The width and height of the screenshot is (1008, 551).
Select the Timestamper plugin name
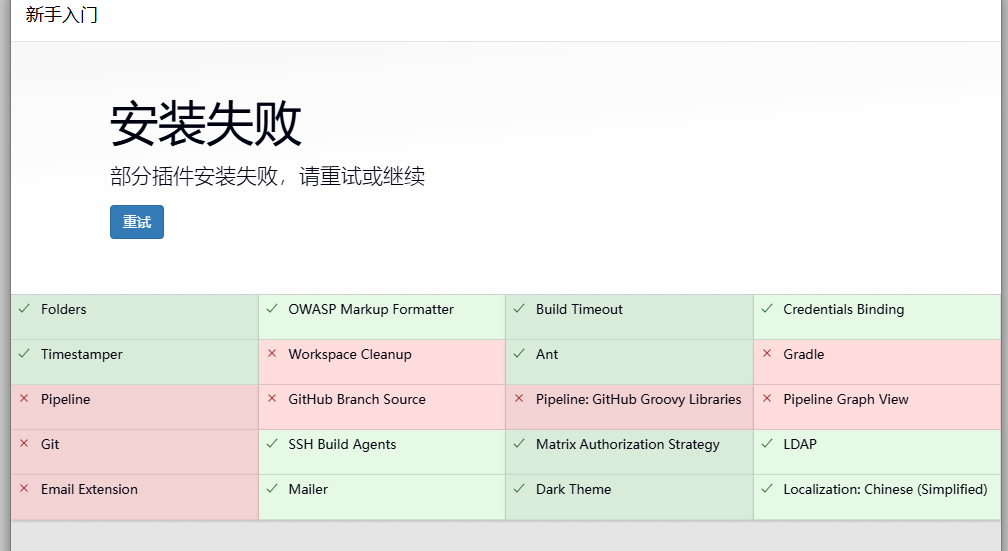coord(82,355)
